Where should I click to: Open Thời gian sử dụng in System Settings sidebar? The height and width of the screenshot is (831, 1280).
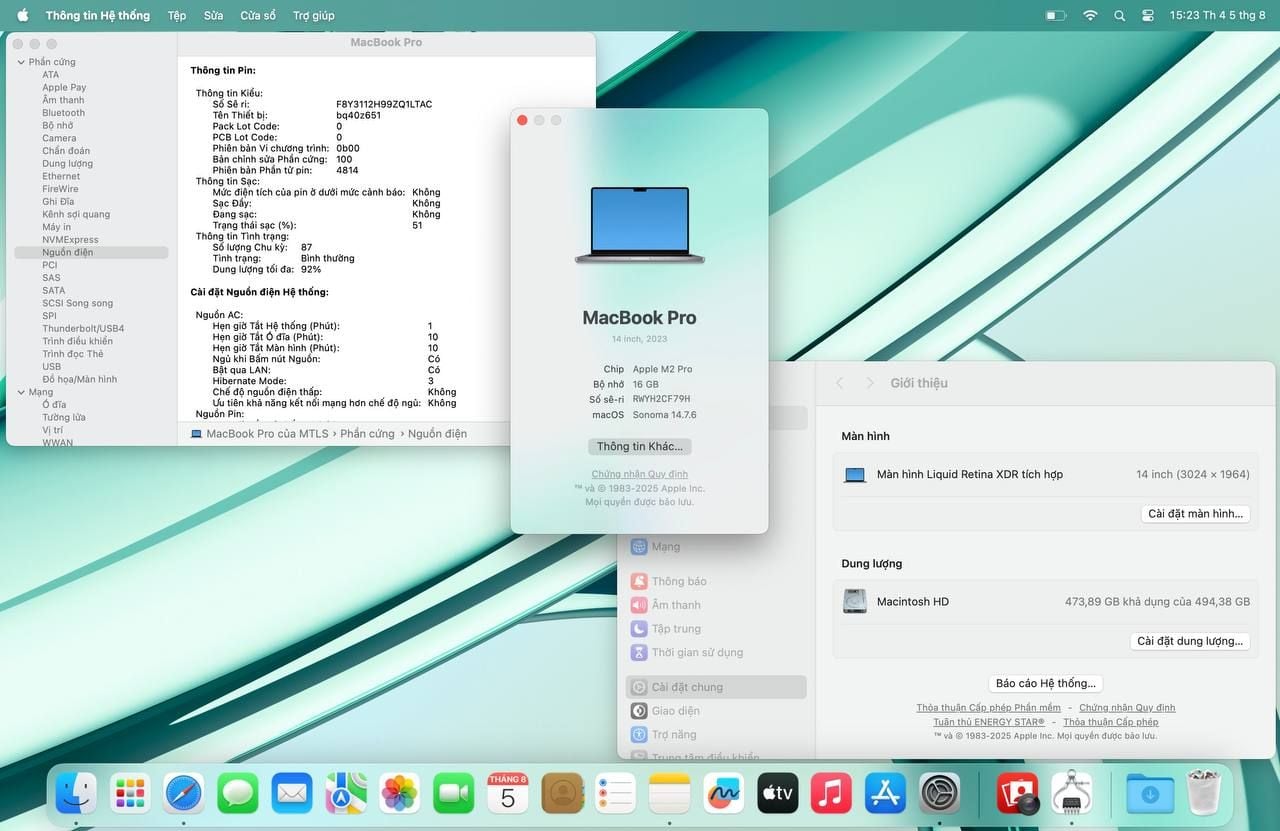point(686,653)
